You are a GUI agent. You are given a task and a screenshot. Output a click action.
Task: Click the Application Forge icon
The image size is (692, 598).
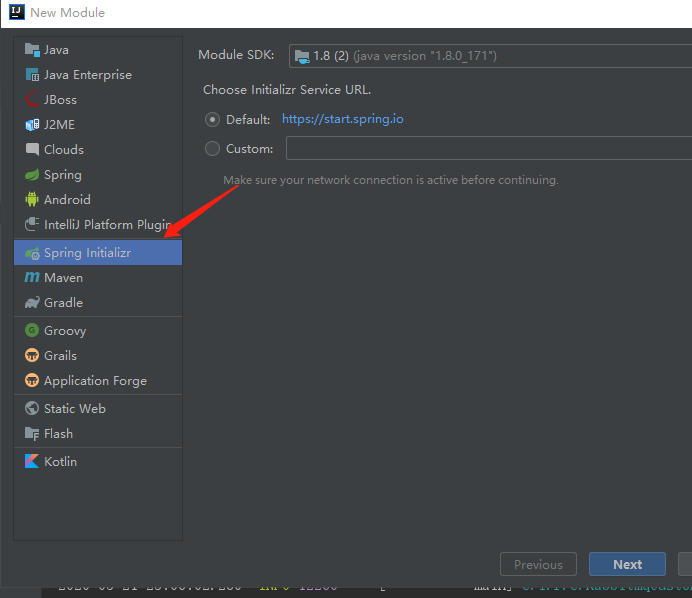(32, 380)
